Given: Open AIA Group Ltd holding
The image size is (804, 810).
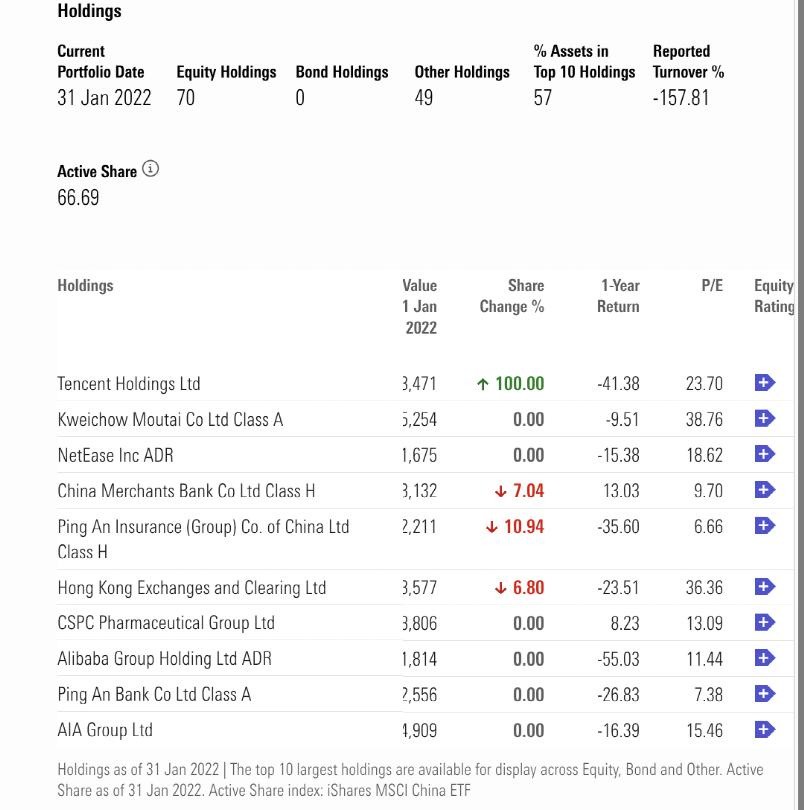Looking at the screenshot, I should point(105,730).
